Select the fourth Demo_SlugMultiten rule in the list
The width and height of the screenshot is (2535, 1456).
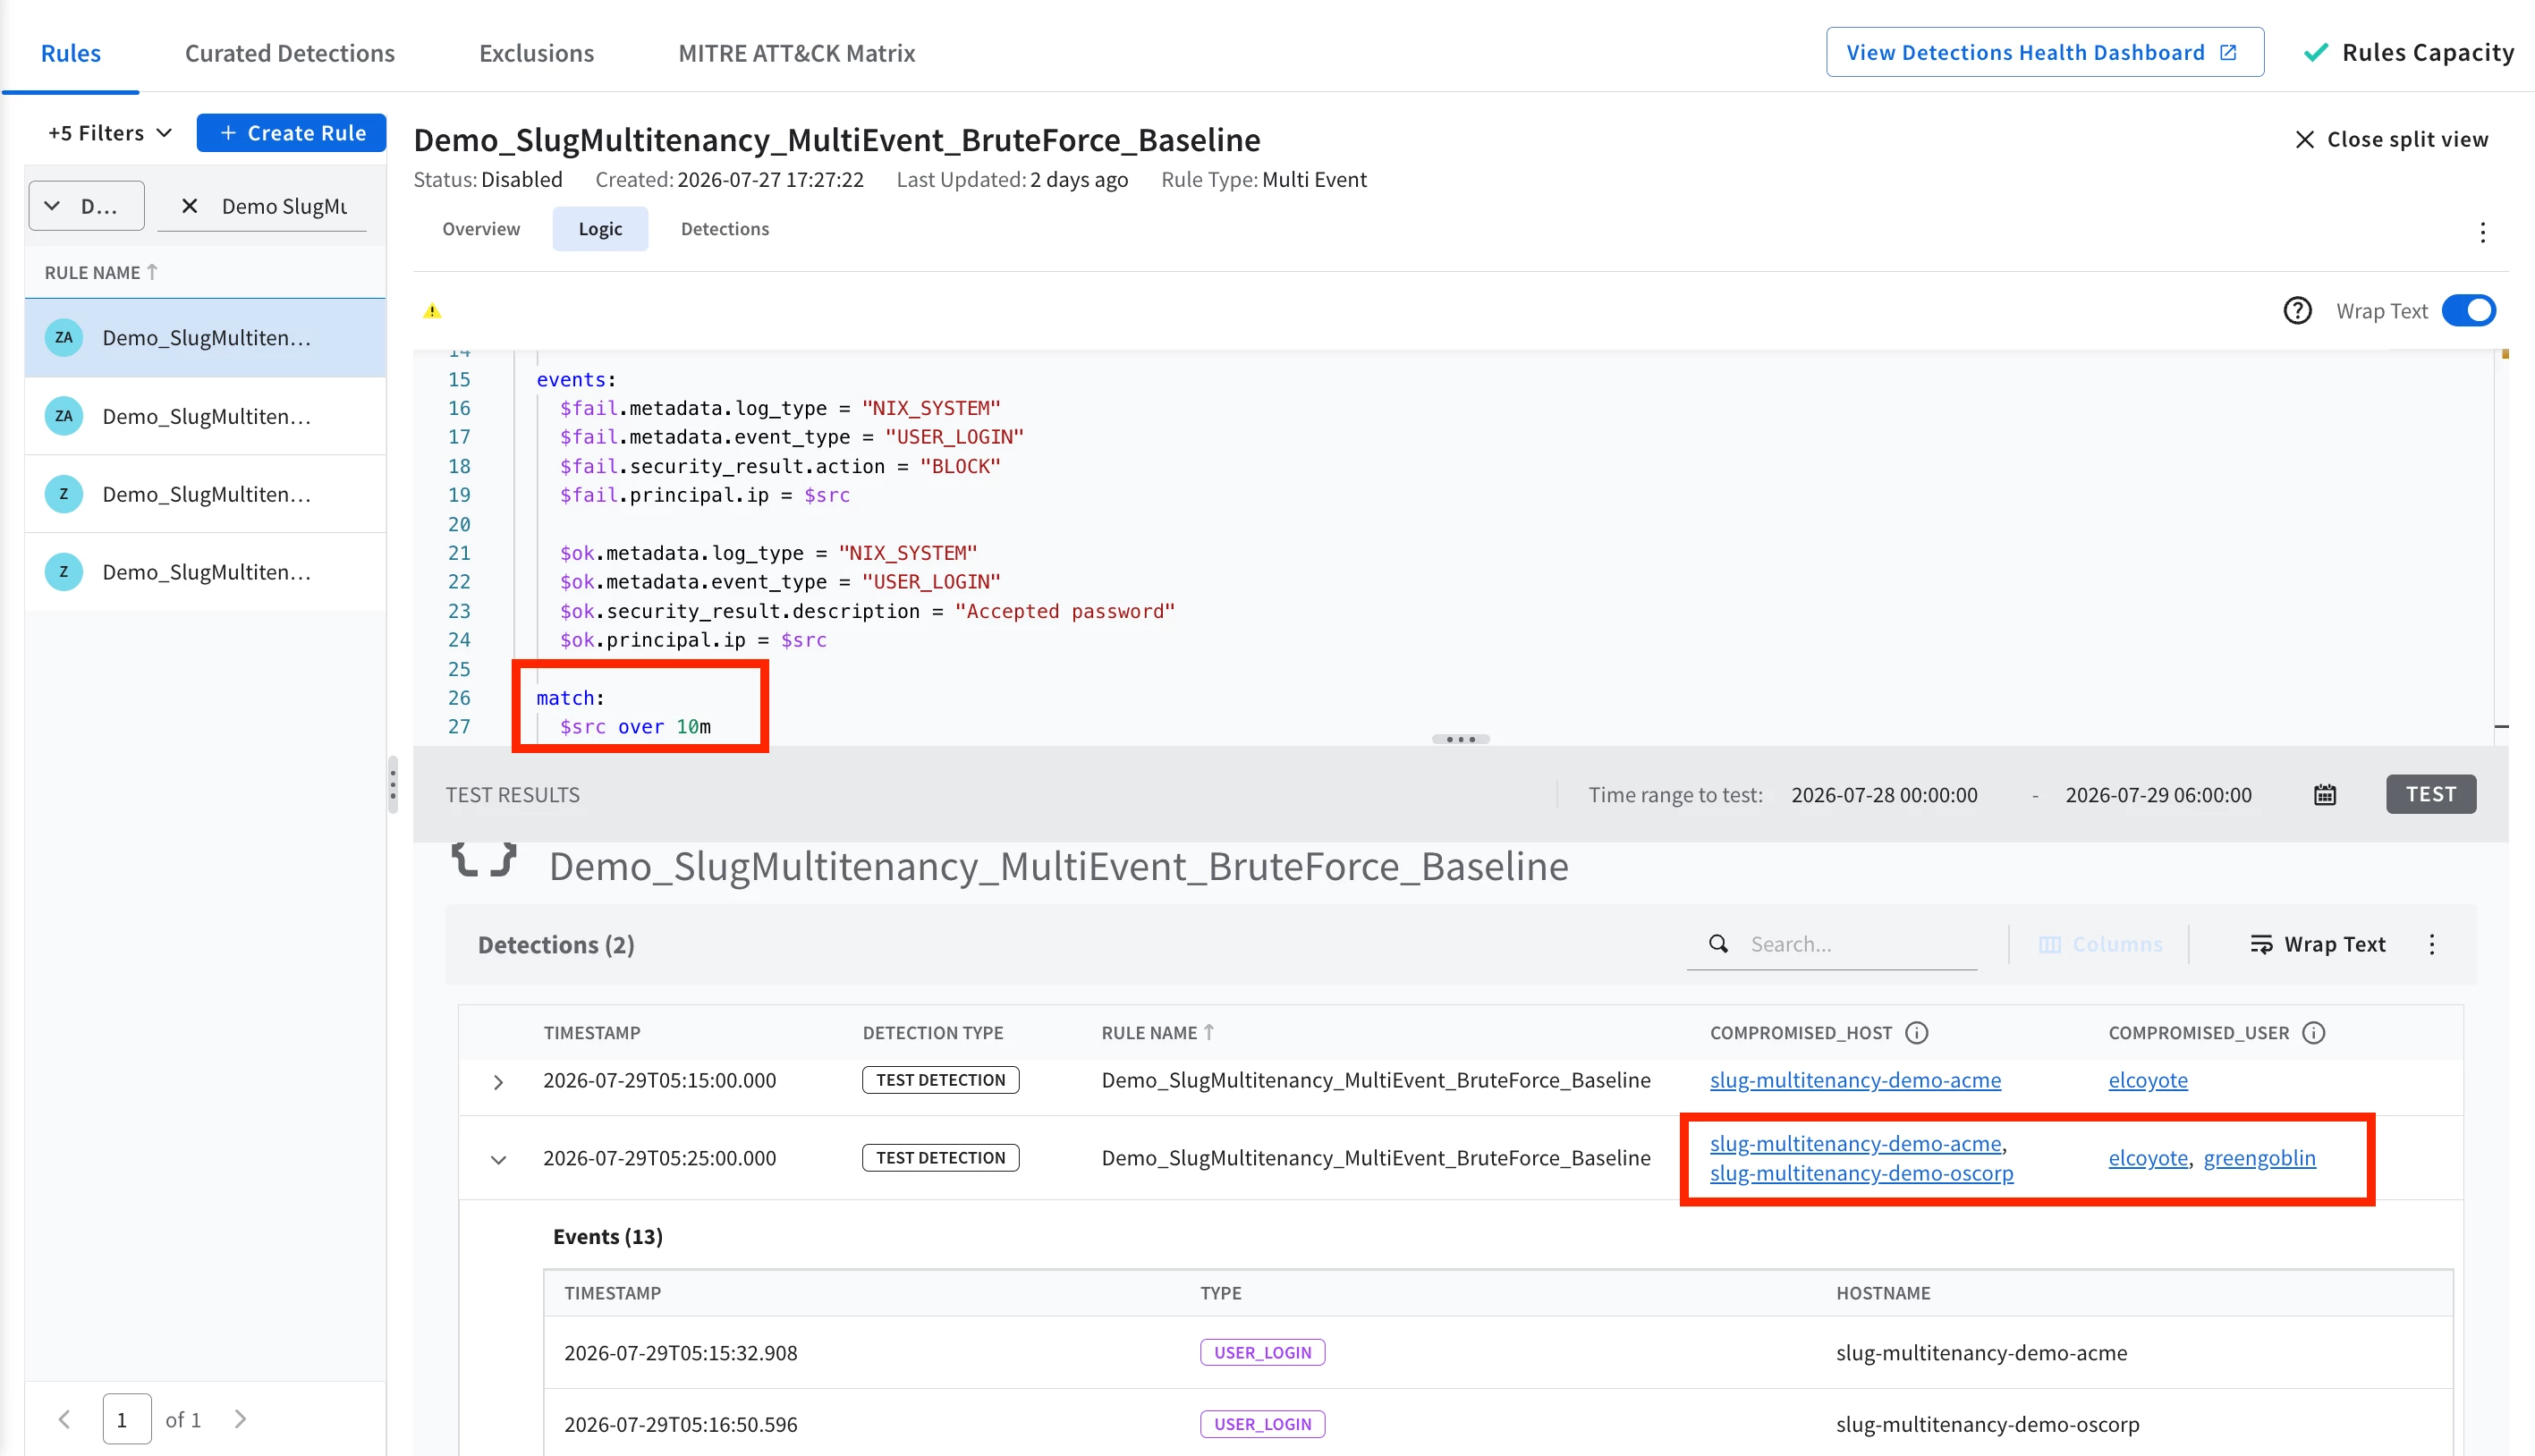(205, 572)
